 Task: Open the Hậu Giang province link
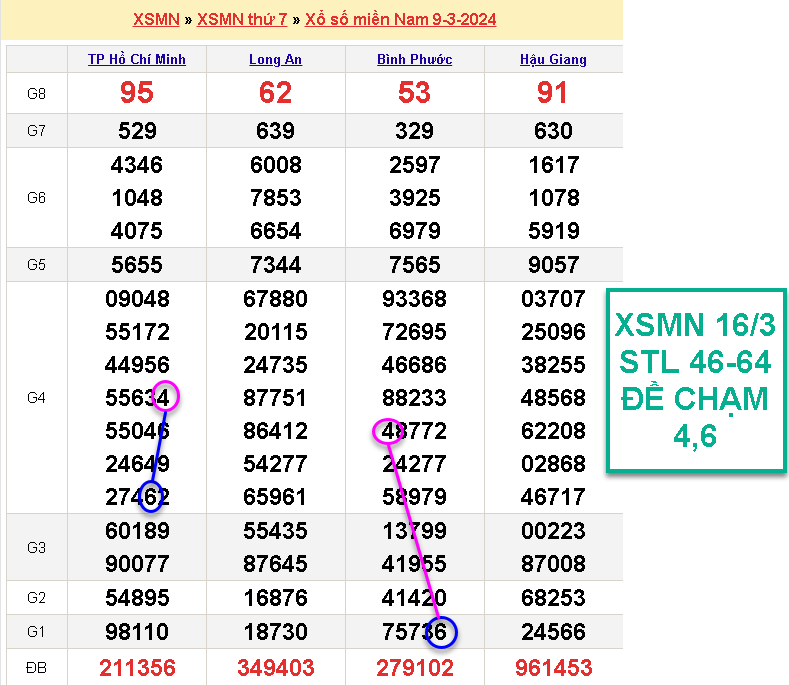pos(553,59)
